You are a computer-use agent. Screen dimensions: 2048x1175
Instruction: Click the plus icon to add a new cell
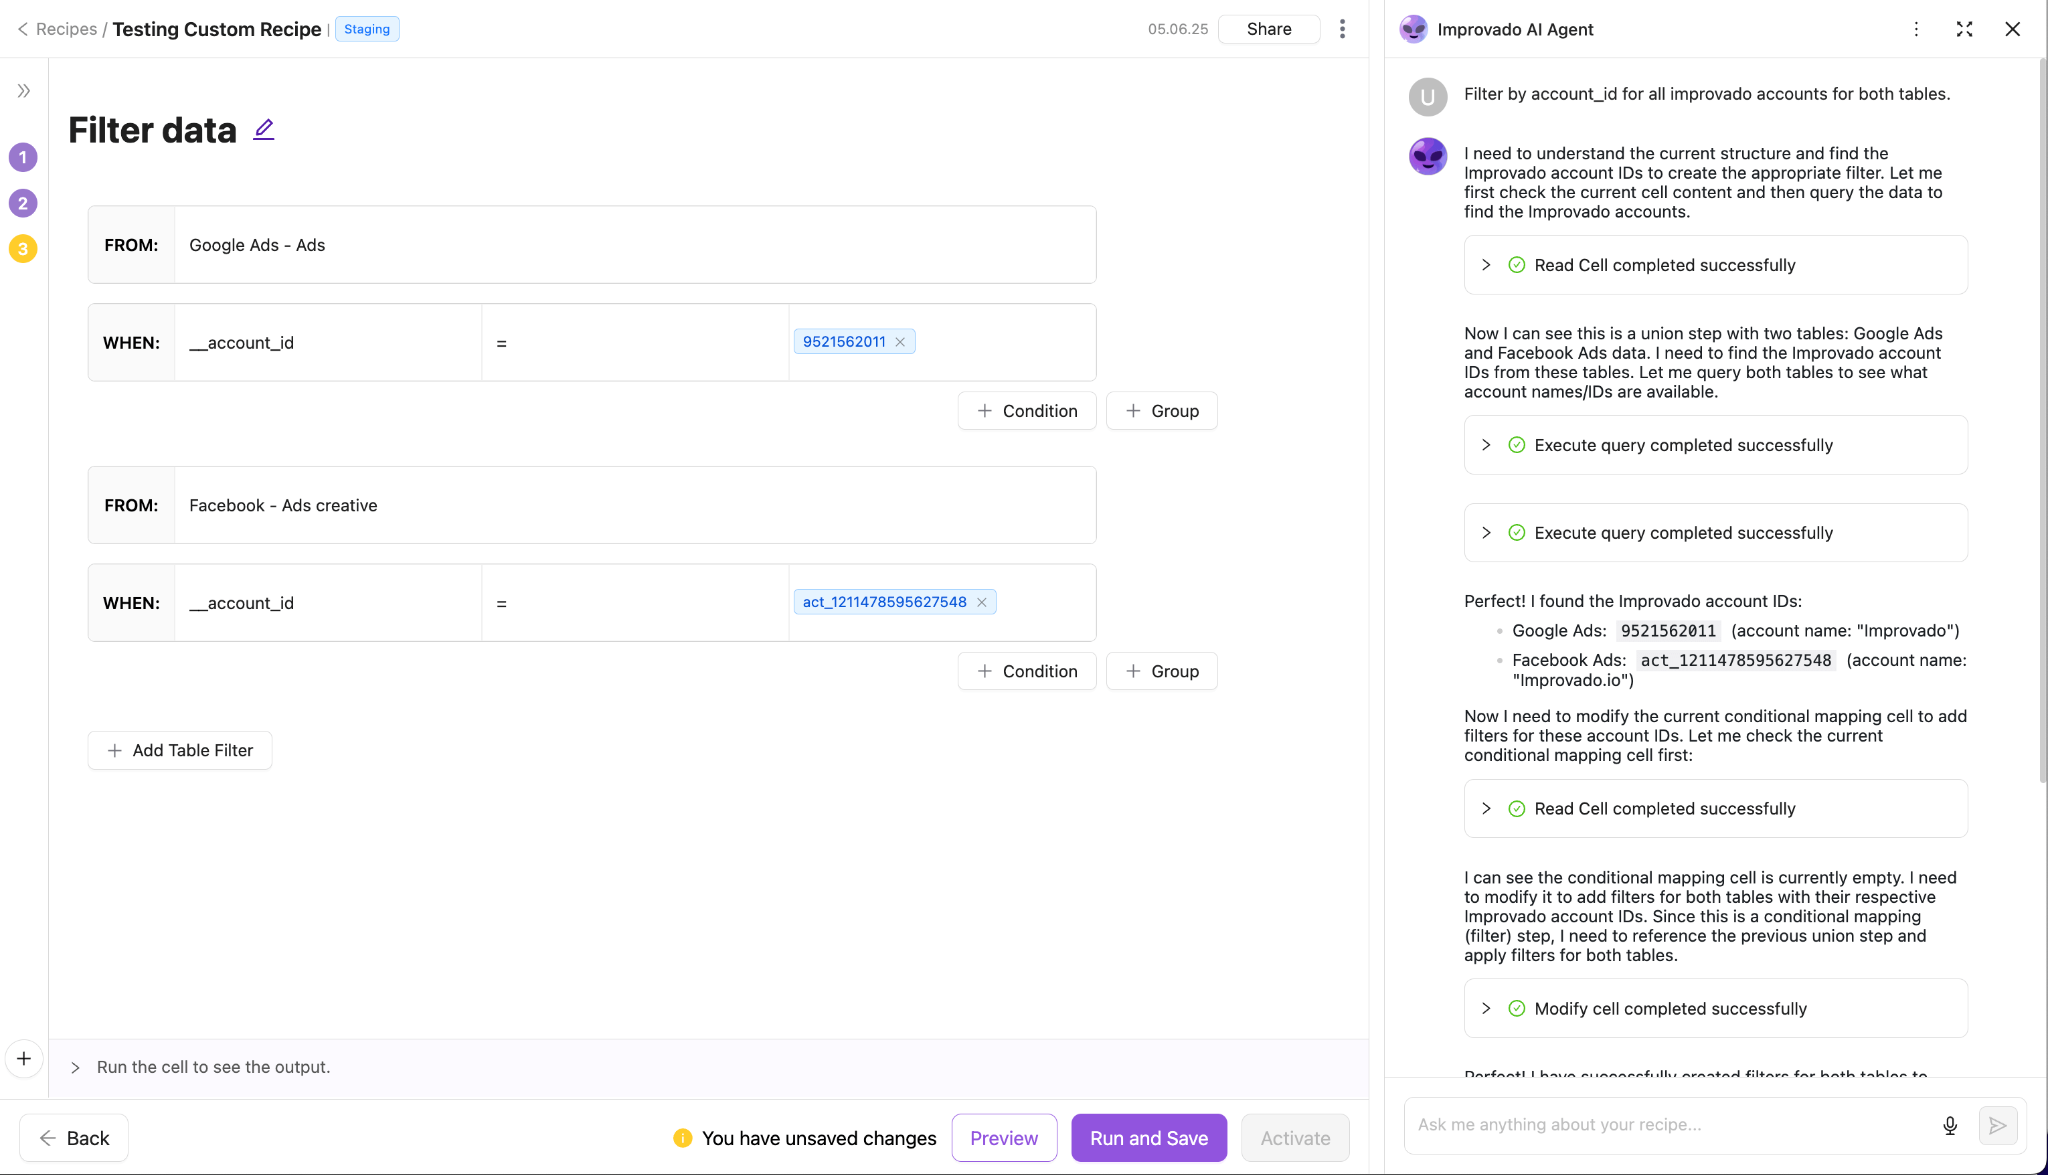(x=23, y=1058)
